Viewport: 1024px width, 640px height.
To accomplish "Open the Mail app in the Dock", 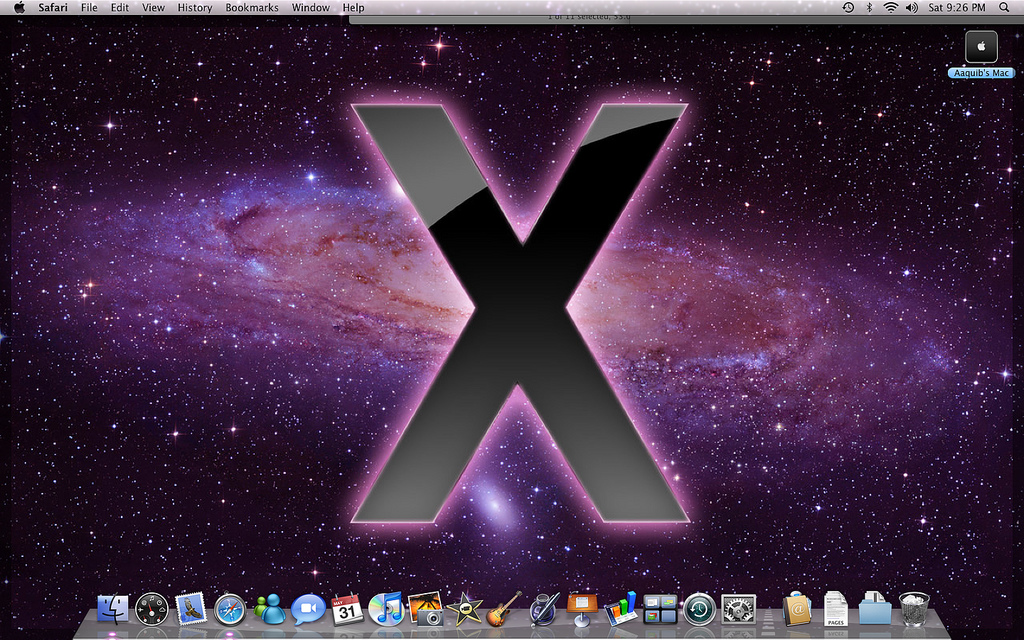I will pyautogui.click(x=191, y=609).
